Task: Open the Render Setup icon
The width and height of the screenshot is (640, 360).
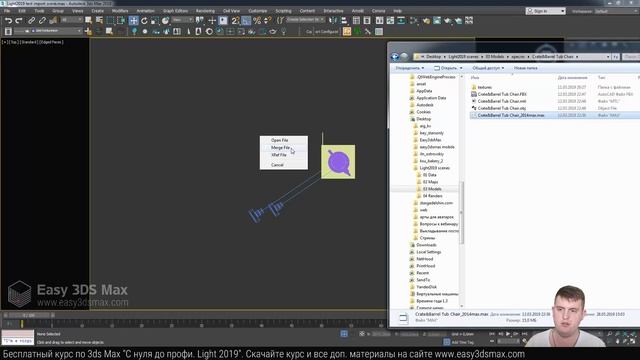Action: coord(426,20)
